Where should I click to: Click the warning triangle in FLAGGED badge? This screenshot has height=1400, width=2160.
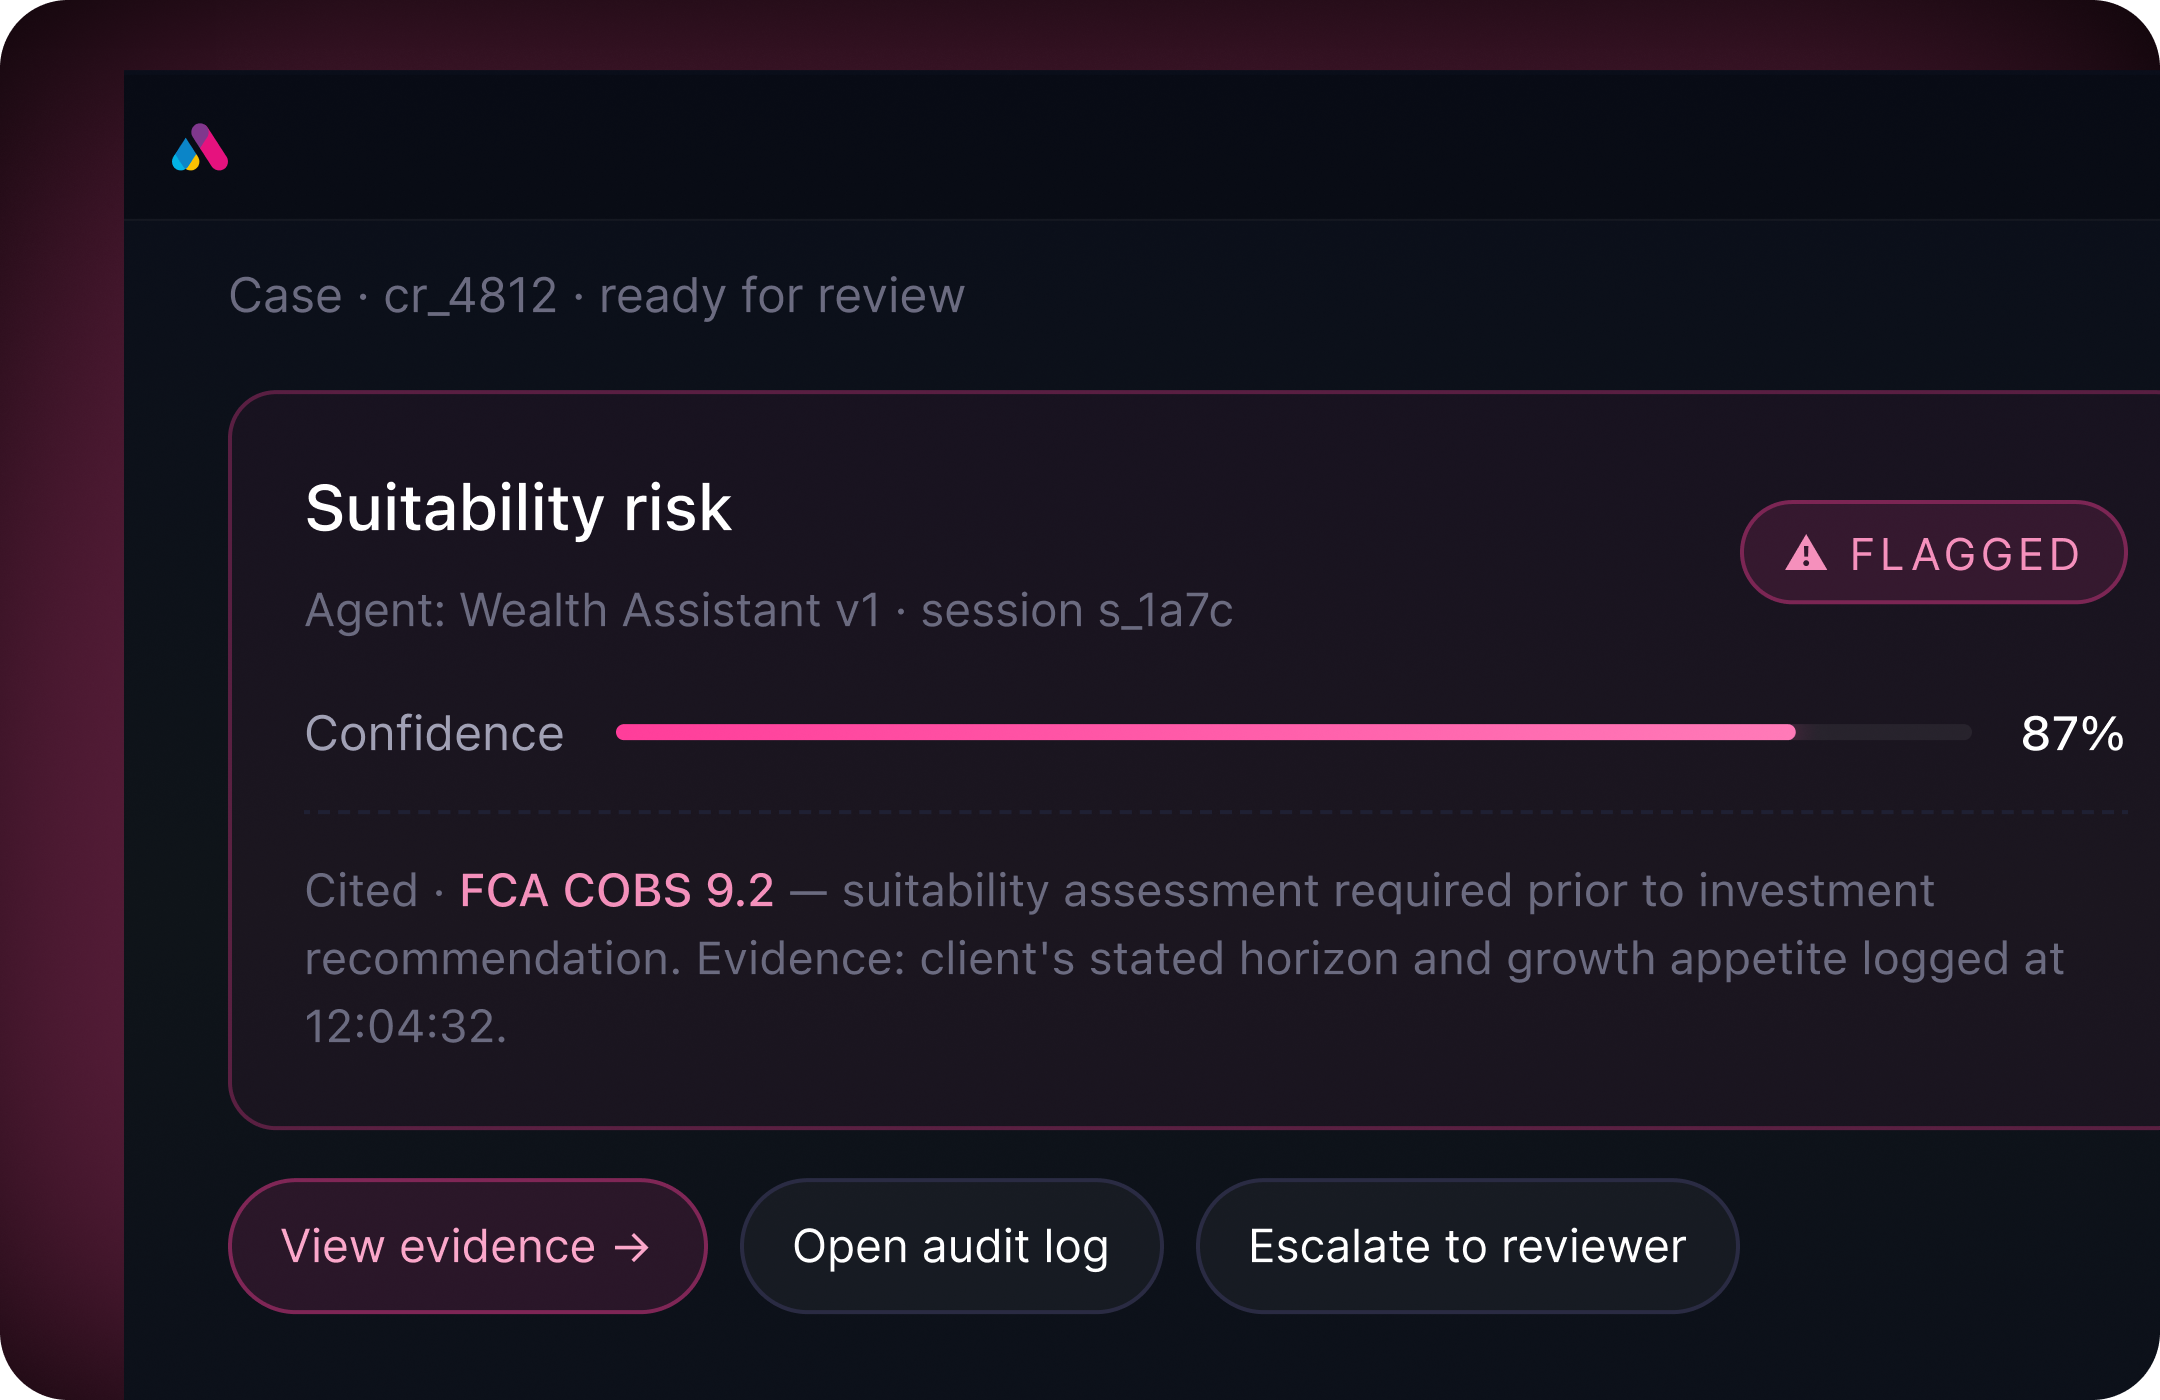[1806, 553]
